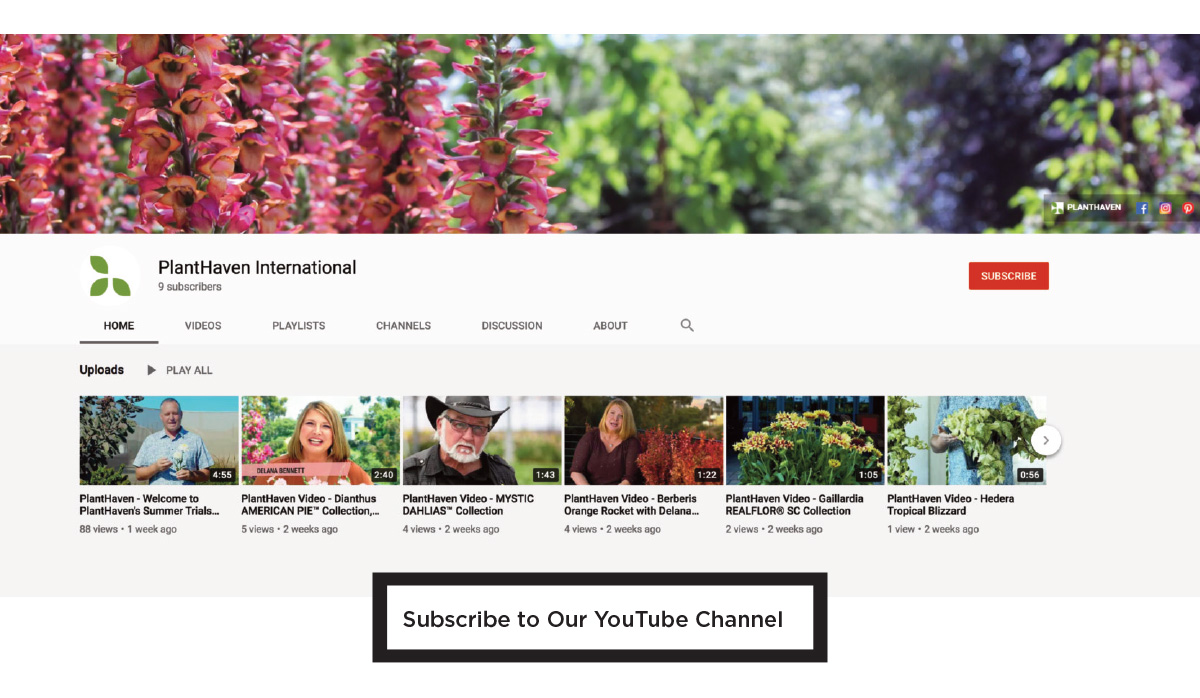Screen dimensions: 1200x698
Task: Click title 'PlantHaven Video - MYSTIC DAHLIAS Collection'
Action: [468, 505]
